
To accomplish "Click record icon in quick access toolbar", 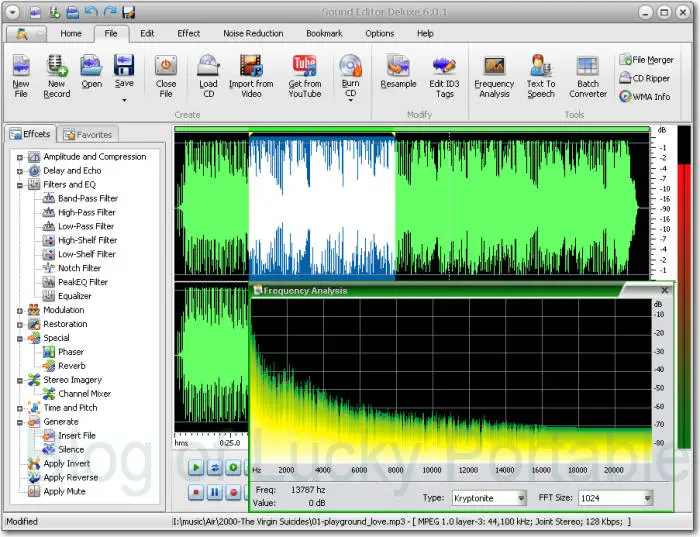I will [x=54, y=12].
